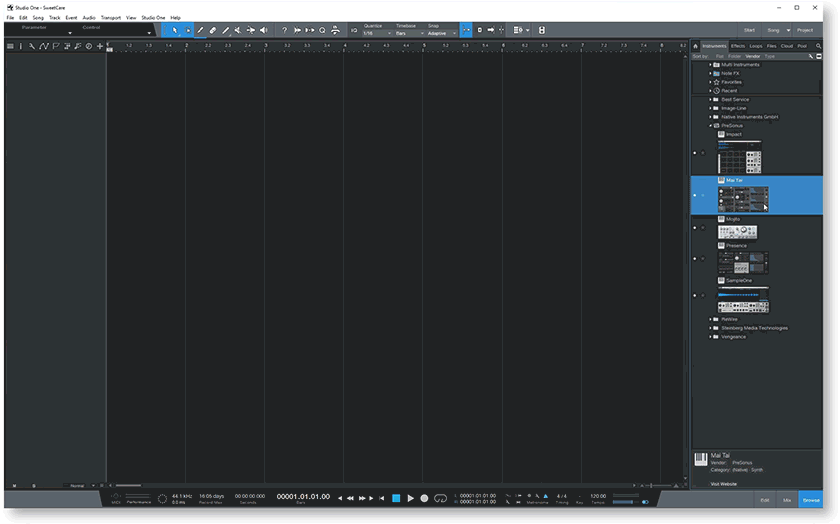Screen dimensions: 840x524
Task: Open the Mix console button
Action: tap(787, 500)
